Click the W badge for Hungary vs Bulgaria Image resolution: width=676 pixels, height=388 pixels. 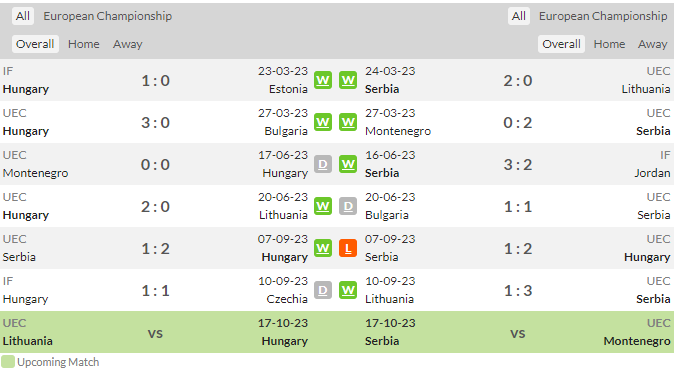click(x=323, y=122)
